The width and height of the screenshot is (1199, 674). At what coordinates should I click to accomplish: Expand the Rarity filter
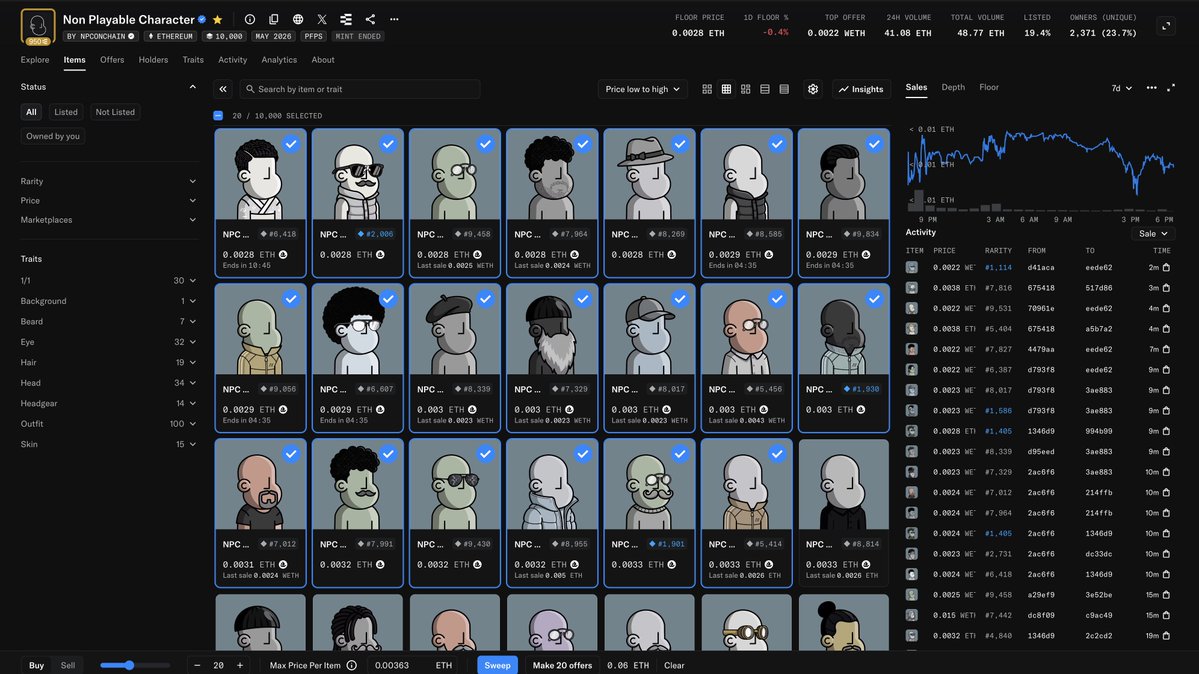pos(108,181)
